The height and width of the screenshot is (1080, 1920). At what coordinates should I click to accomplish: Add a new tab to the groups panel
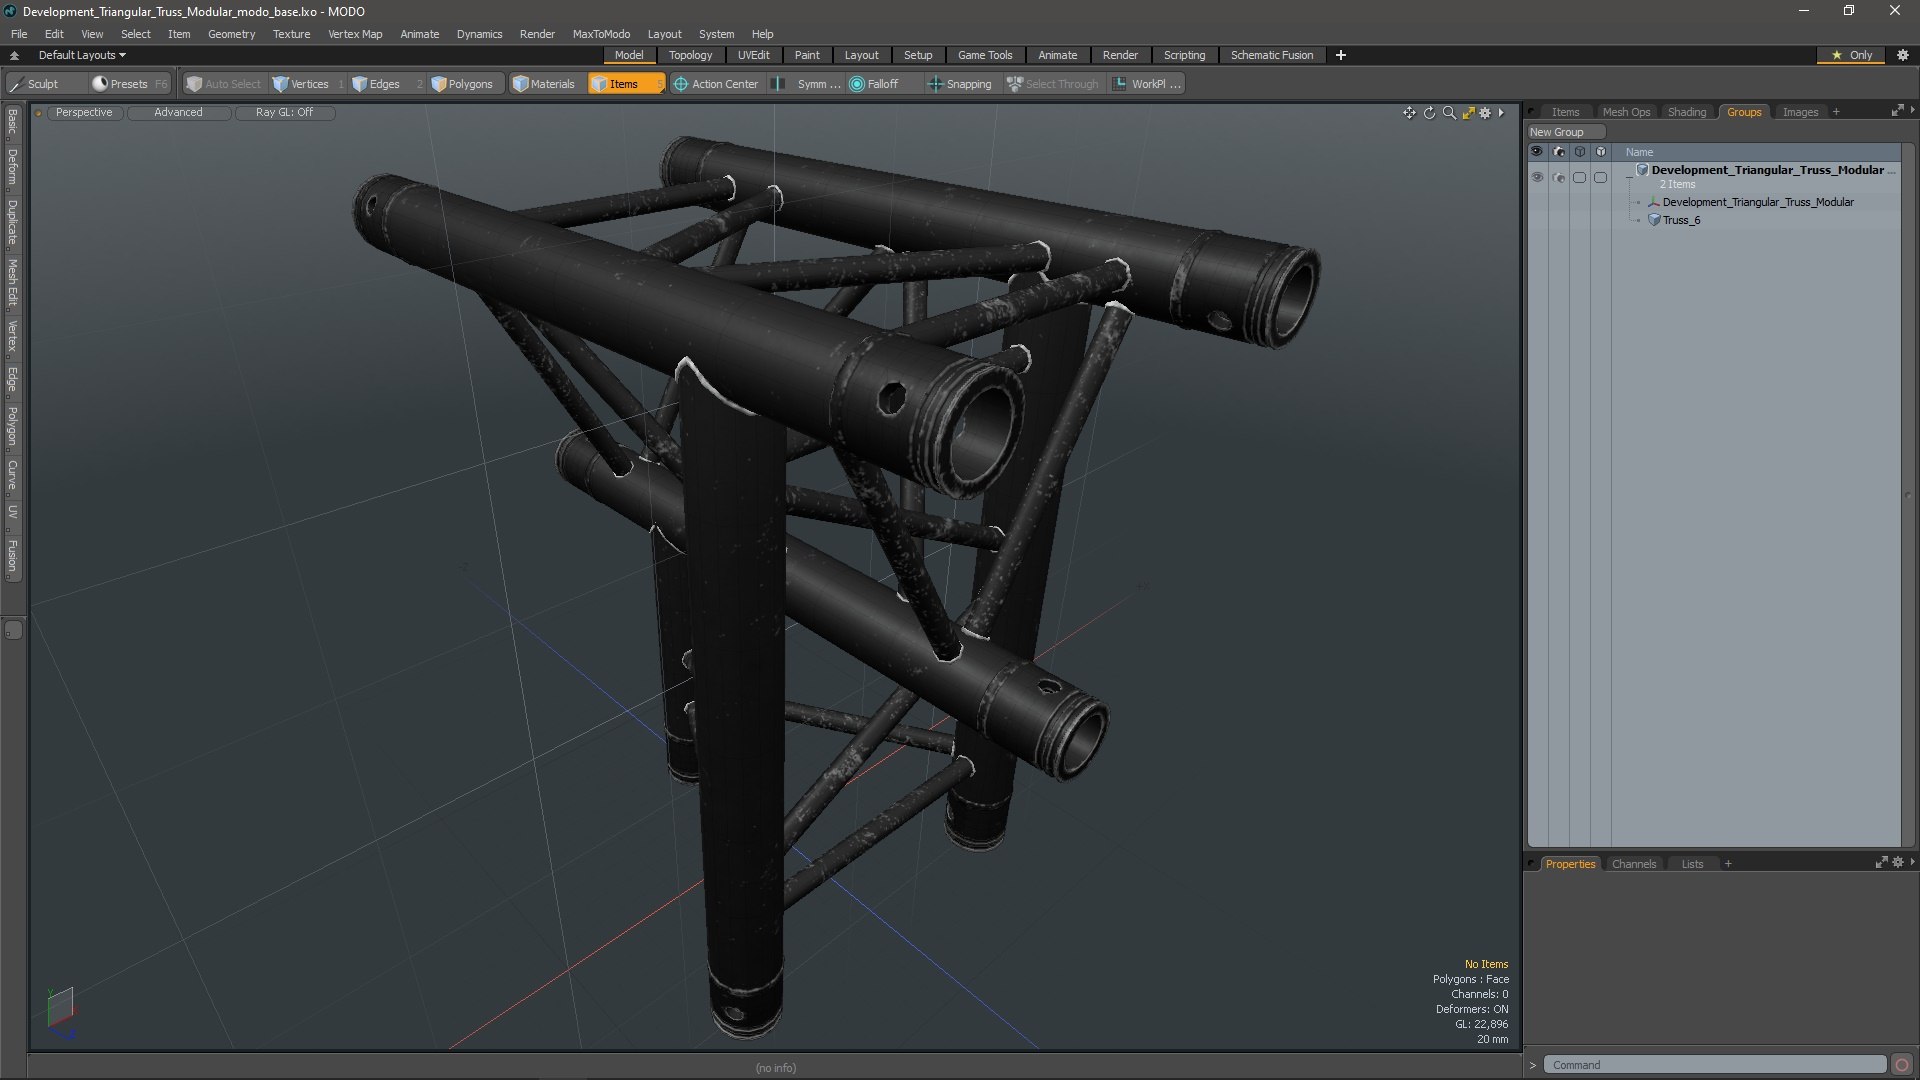click(1836, 112)
